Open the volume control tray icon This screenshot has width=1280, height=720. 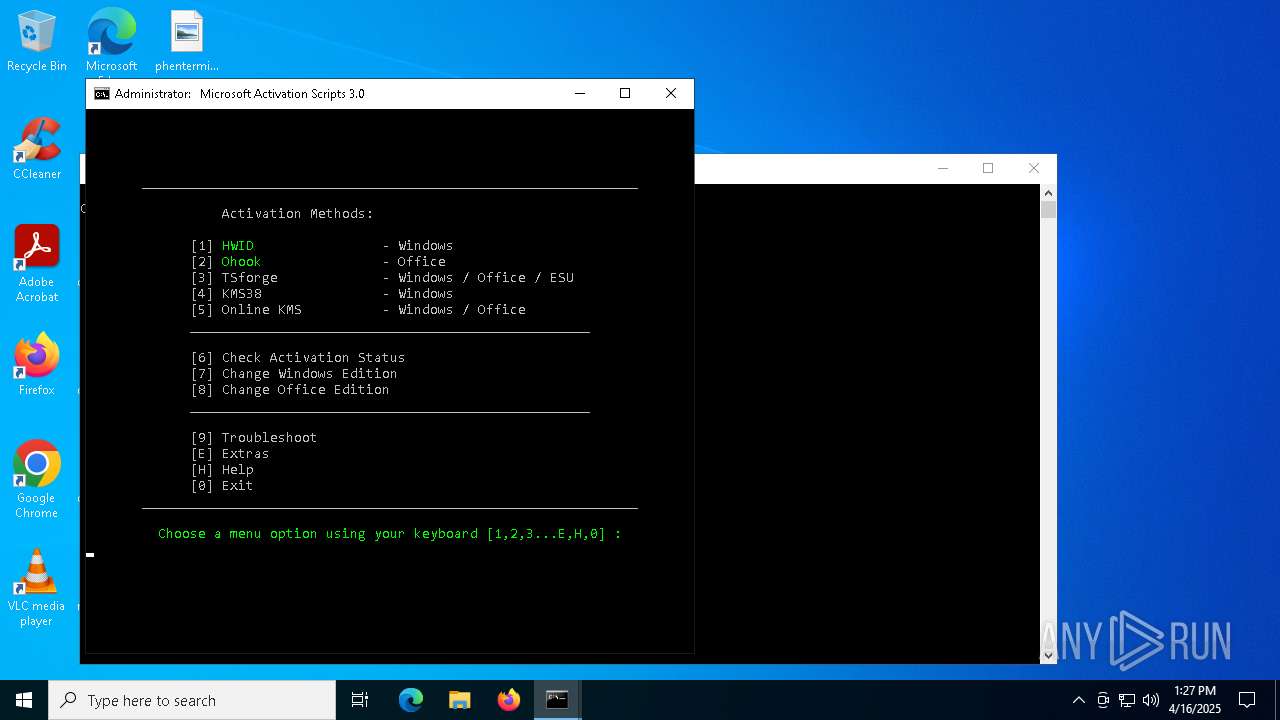[1151, 700]
